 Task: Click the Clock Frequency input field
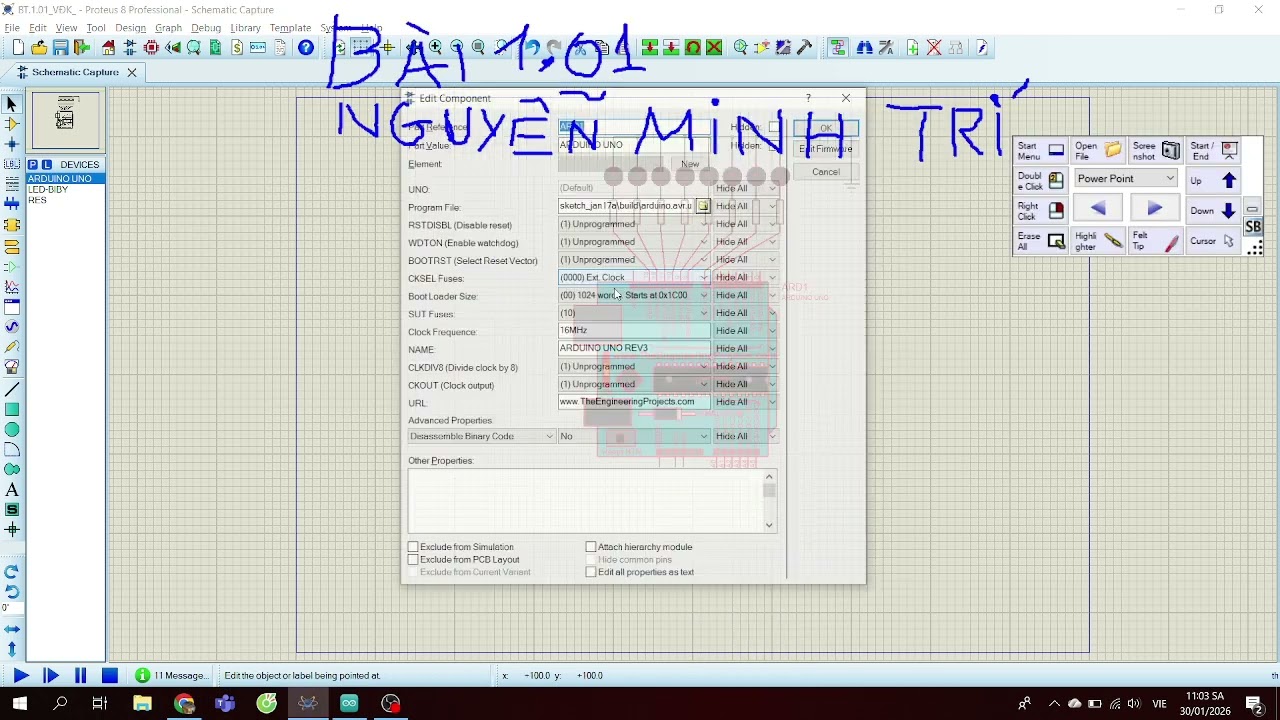pyautogui.click(x=634, y=331)
